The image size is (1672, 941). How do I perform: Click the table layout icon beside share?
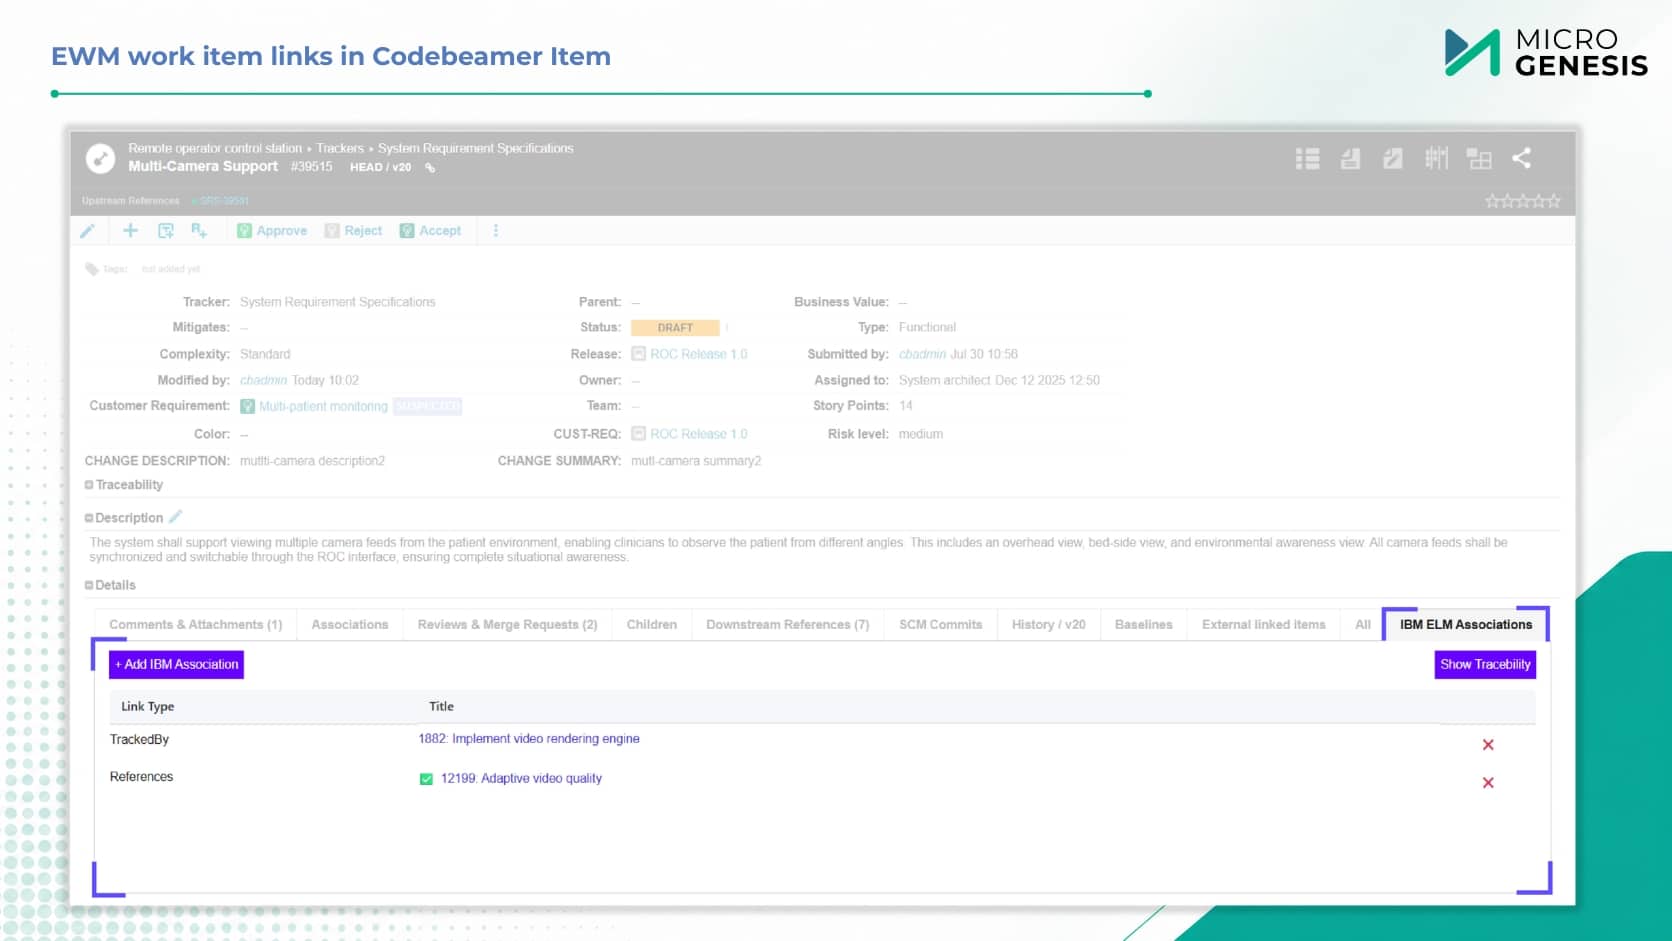(x=1479, y=158)
